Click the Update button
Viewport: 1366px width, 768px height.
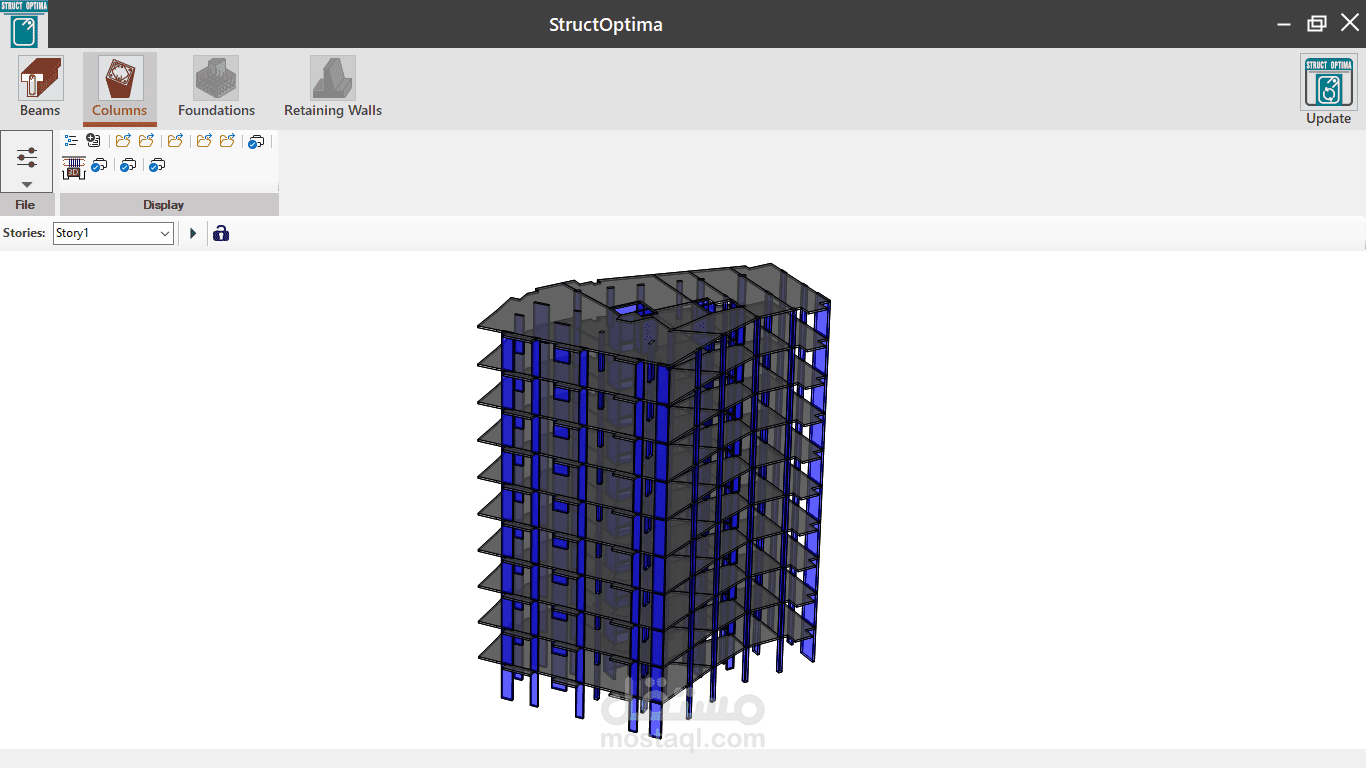point(1328,90)
